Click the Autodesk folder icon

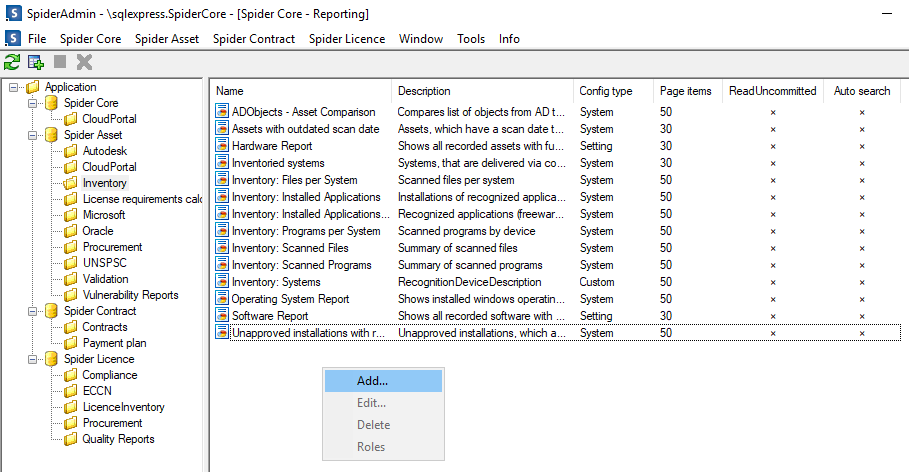coord(71,151)
